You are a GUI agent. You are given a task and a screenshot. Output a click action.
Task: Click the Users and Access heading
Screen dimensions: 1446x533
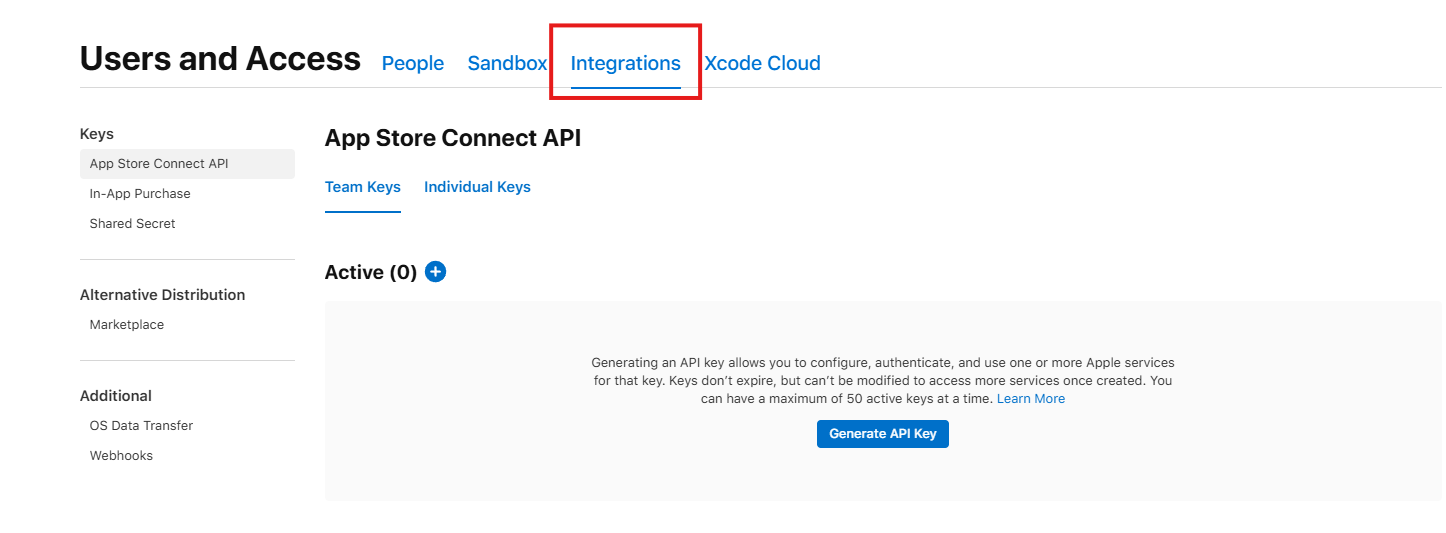pos(220,59)
